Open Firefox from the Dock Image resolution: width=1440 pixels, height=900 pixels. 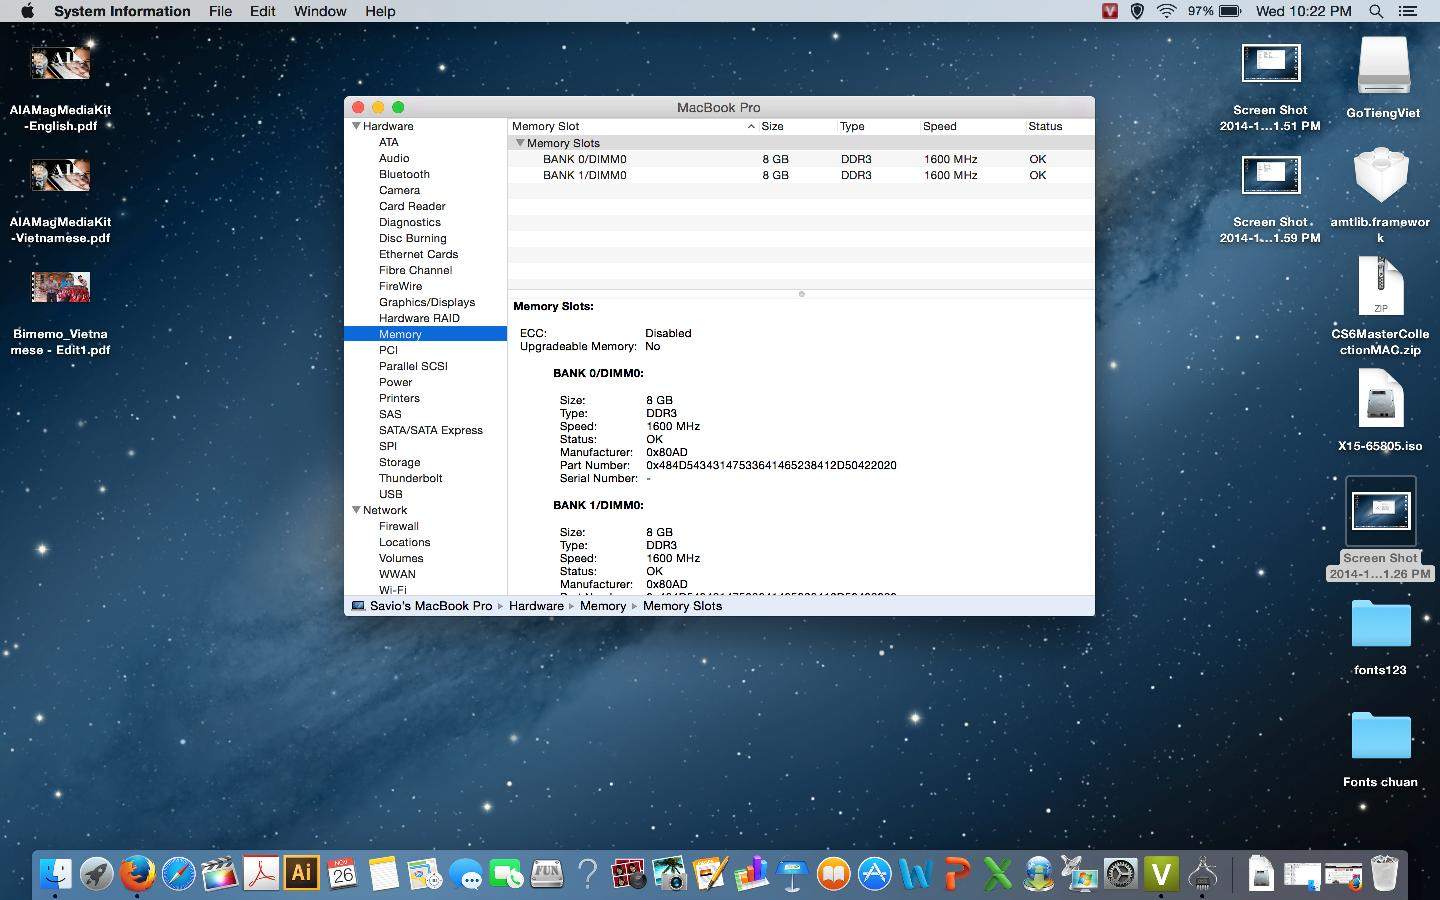click(x=138, y=874)
